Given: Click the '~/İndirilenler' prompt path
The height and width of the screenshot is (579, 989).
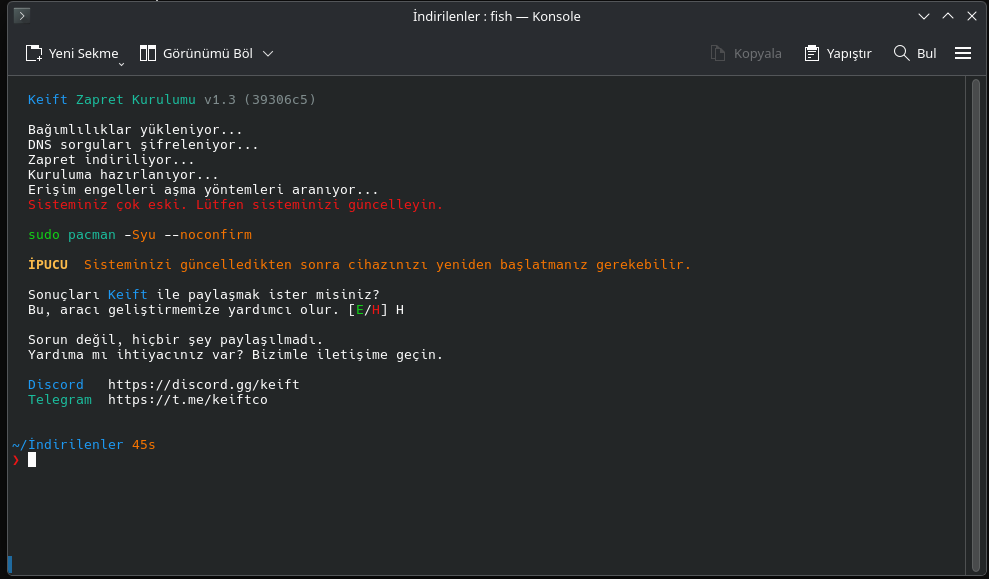Looking at the screenshot, I should (67, 445).
